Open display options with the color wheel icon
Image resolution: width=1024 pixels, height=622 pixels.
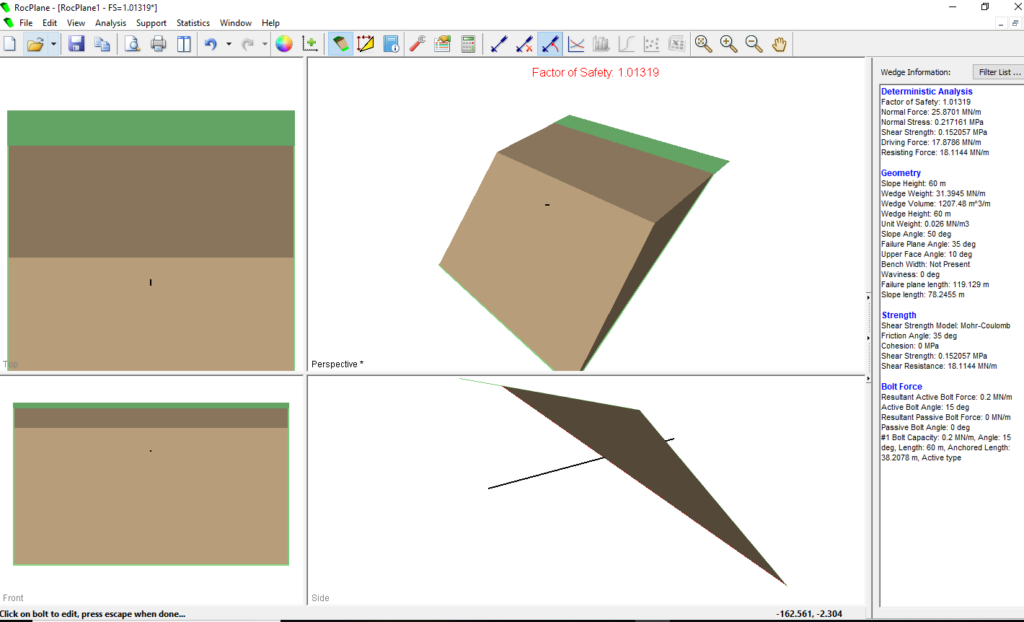[284, 44]
